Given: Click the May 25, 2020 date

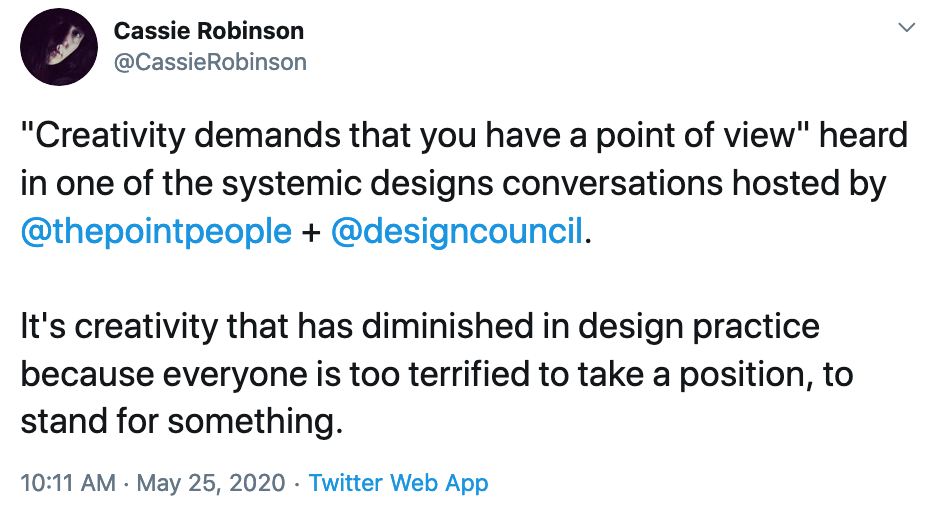Looking at the screenshot, I should coord(211,483).
